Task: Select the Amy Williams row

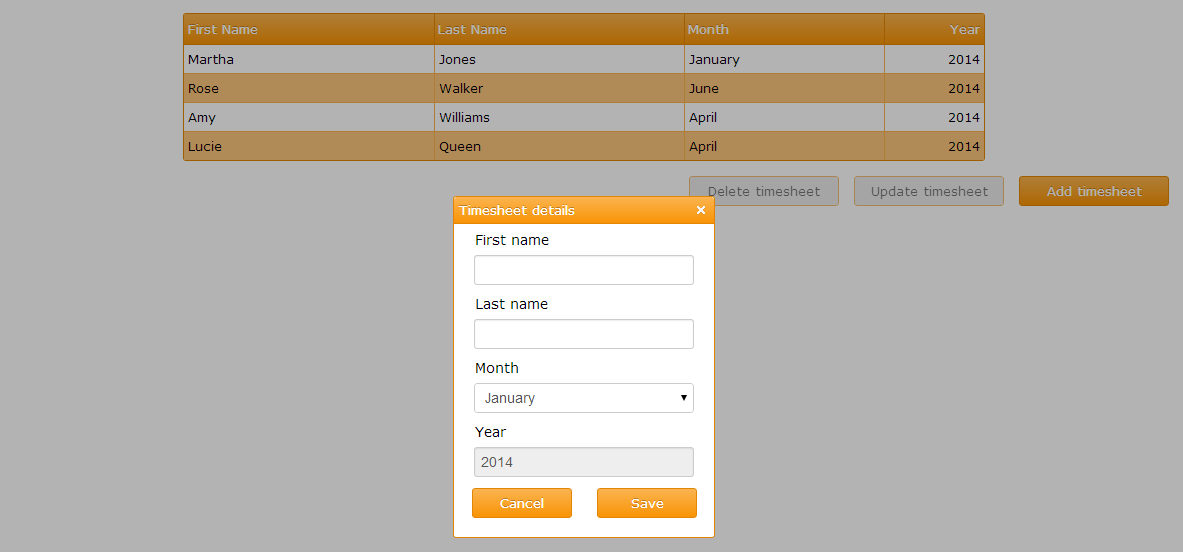Action: tap(308, 117)
